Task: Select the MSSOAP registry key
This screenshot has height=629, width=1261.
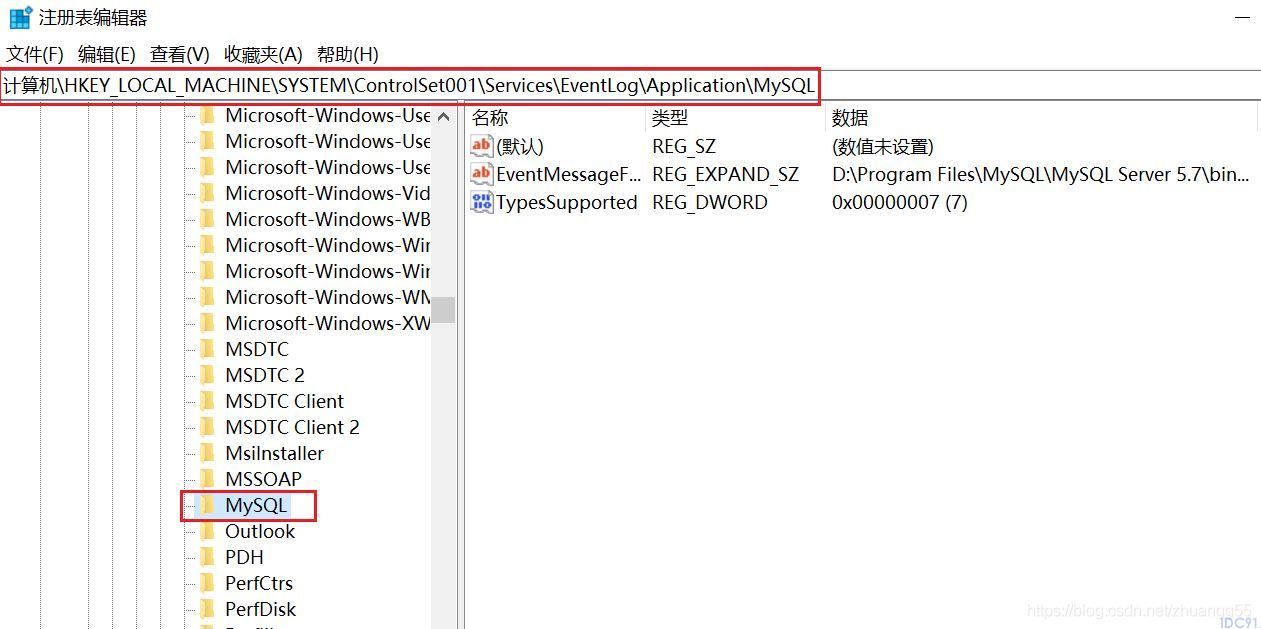Action: [x=263, y=479]
